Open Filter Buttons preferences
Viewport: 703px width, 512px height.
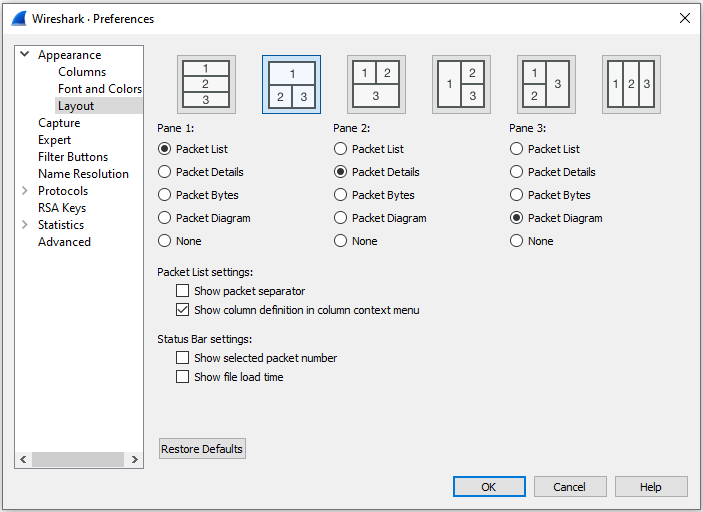(73, 157)
